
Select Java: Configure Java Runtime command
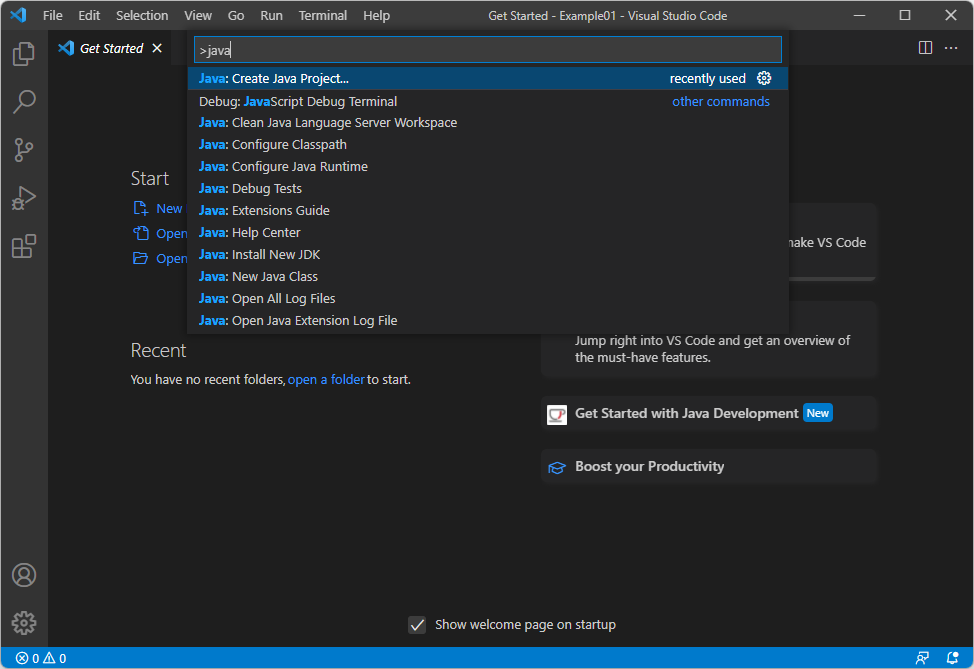tap(488, 166)
